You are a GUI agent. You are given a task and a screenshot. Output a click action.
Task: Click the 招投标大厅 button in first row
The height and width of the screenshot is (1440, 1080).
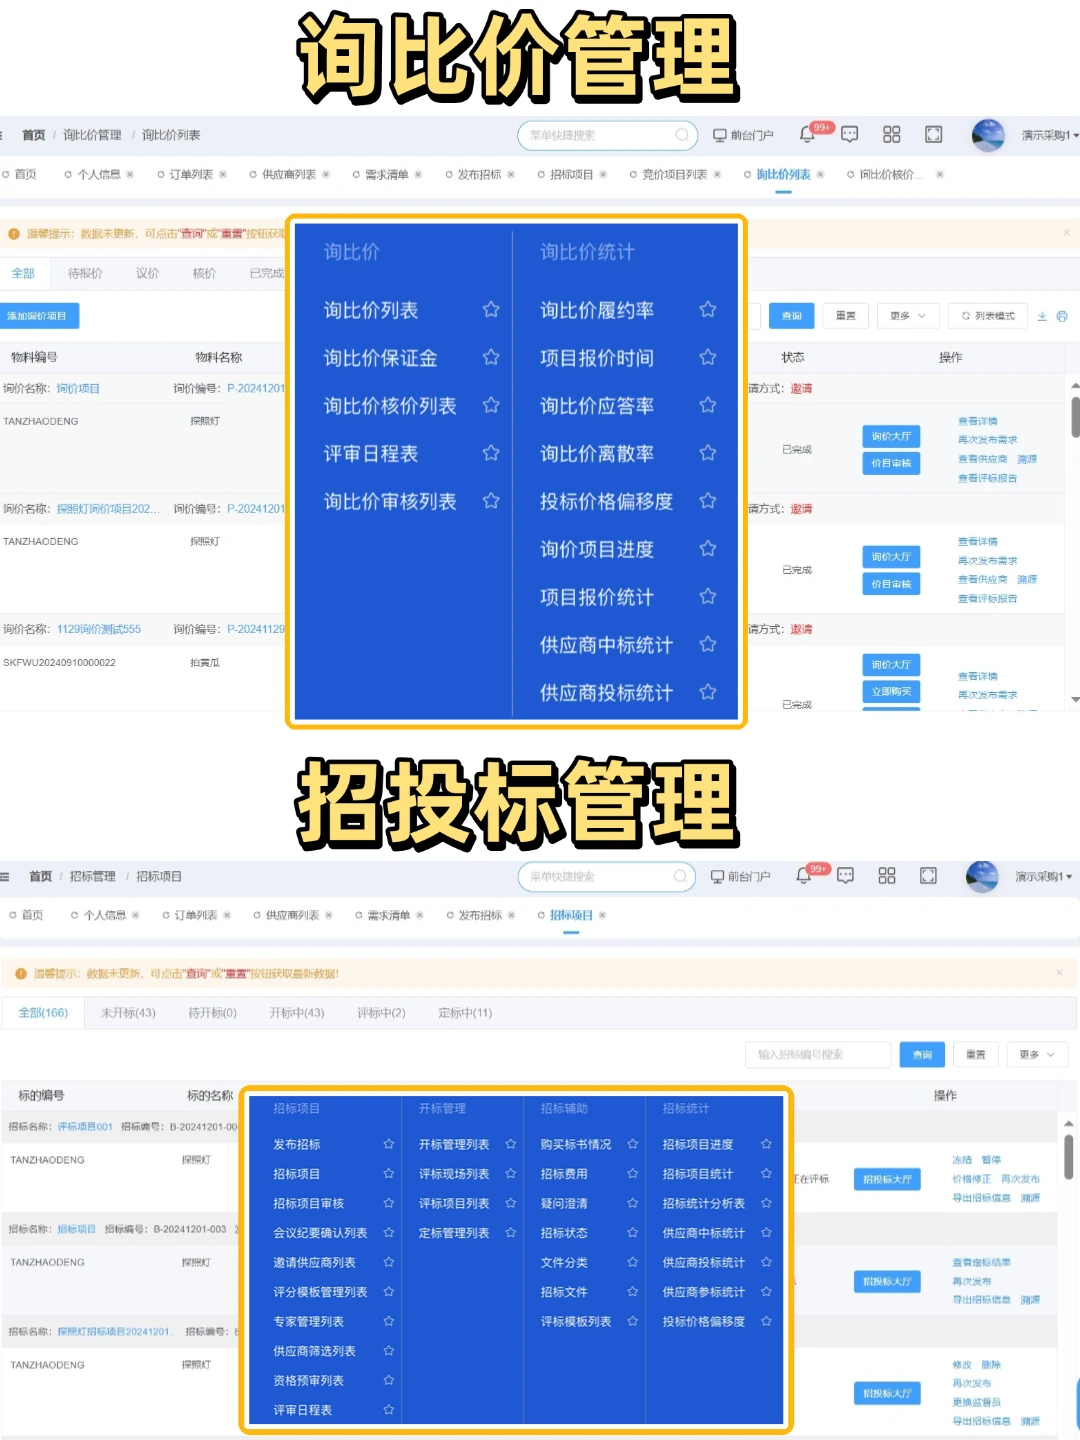click(x=886, y=1179)
